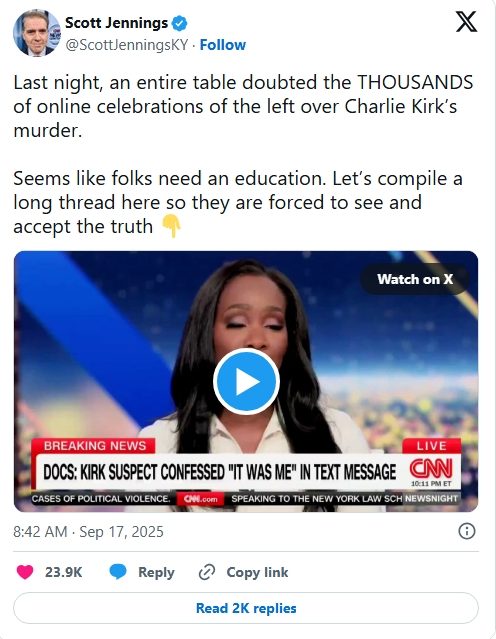Like the tweet with the heart icon
Screen dimensions: 496x639
tap(24, 572)
